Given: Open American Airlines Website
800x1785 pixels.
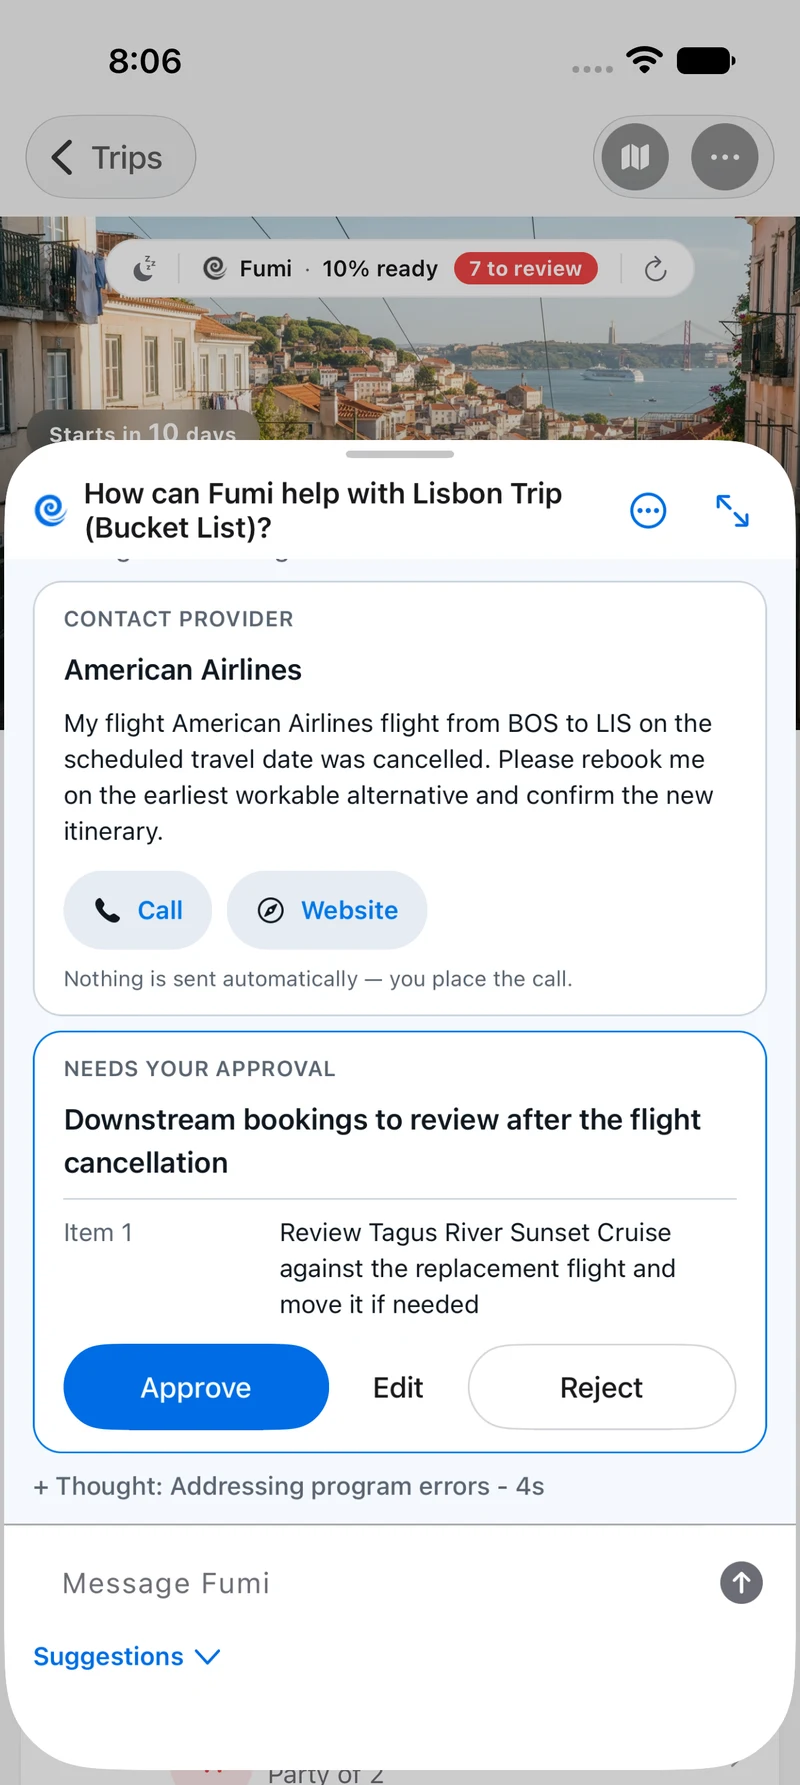Looking at the screenshot, I should coord(327,910).
